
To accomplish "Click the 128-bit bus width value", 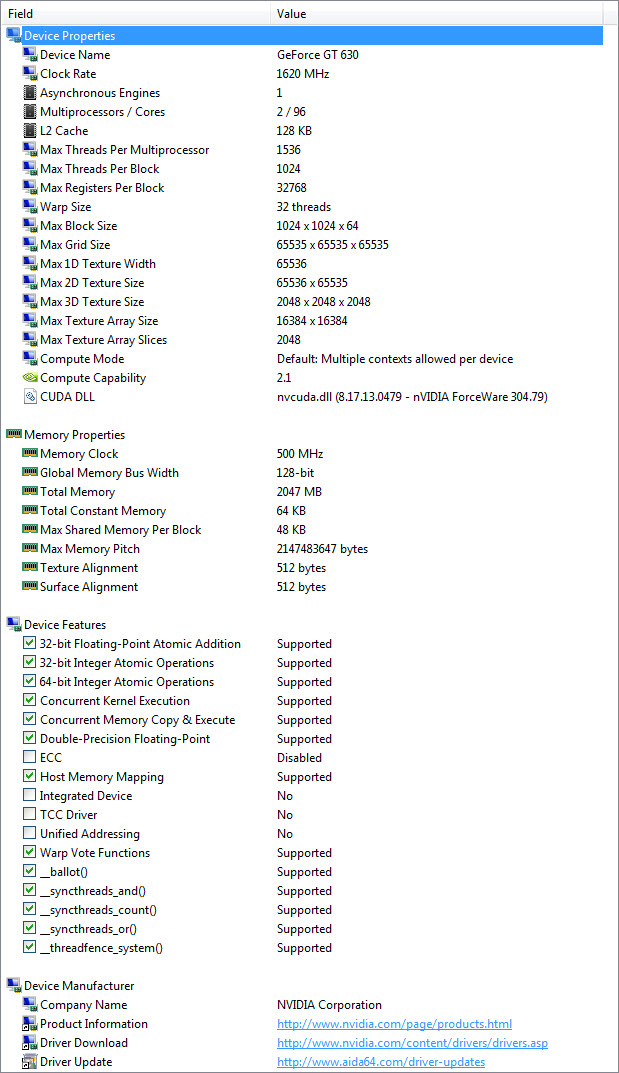I will 296,473.
